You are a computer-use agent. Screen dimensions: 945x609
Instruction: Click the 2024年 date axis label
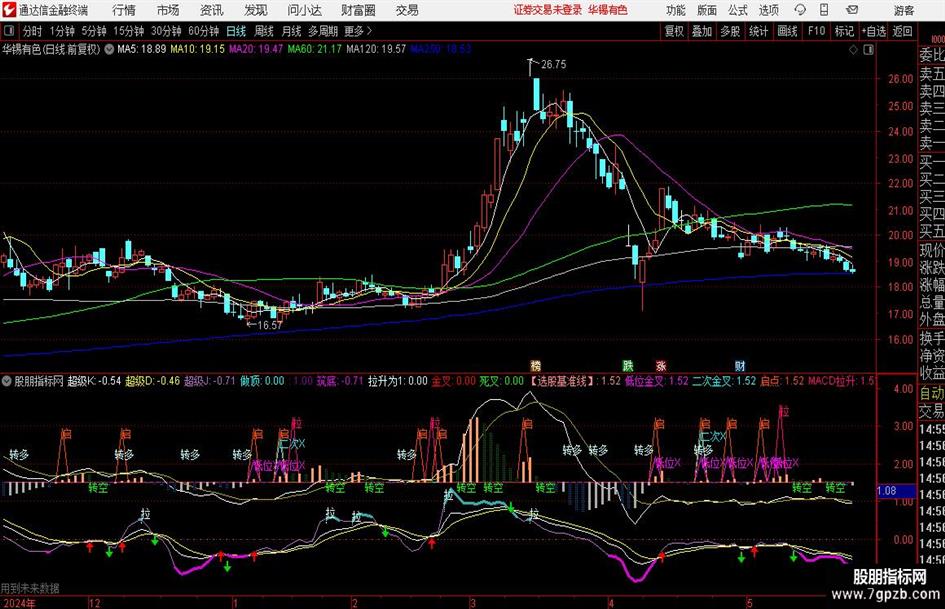tap(19, 603)
